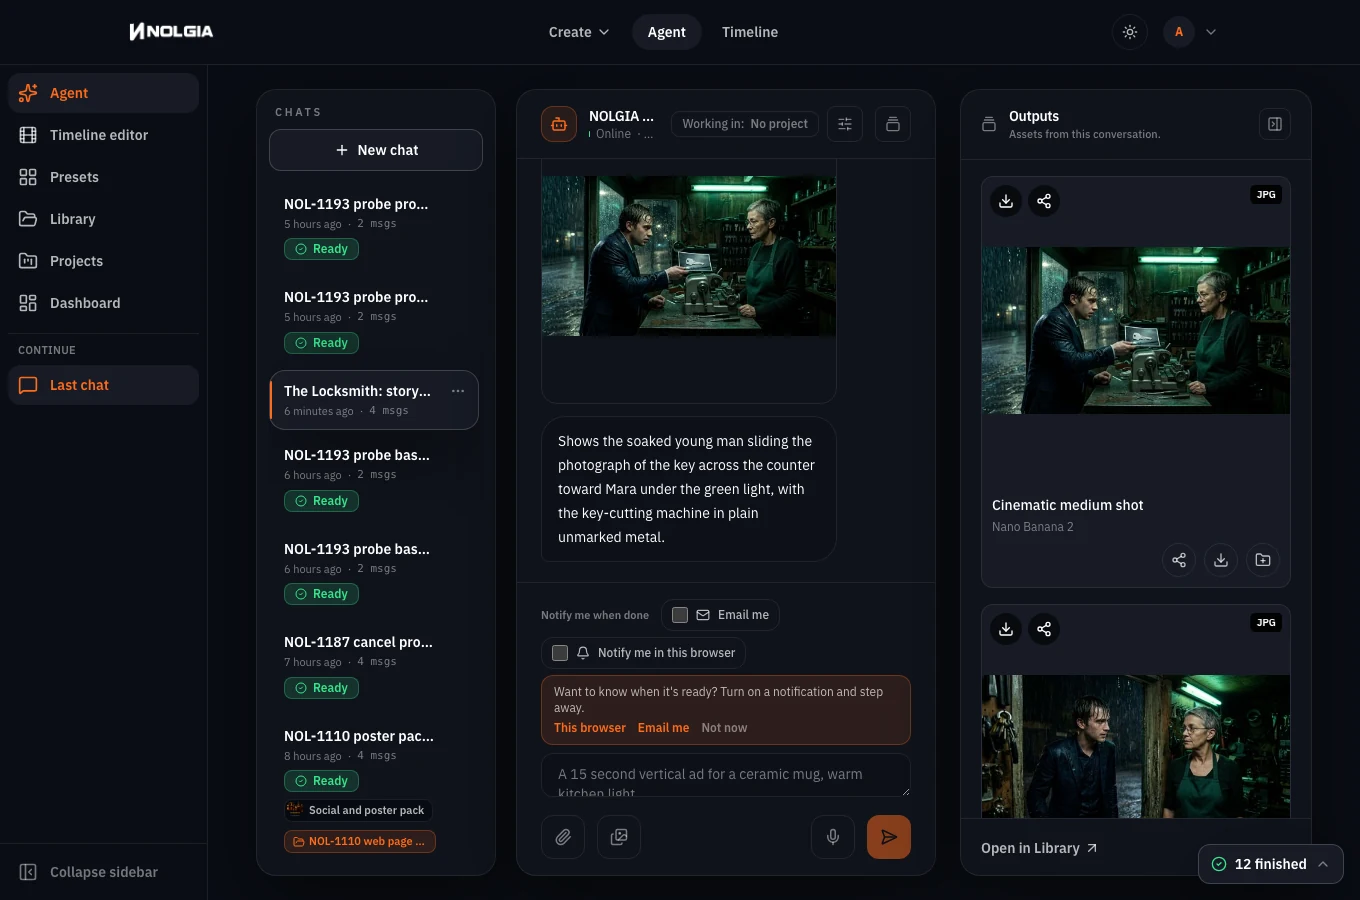Check Notify me in this browser
Image resolution: width=1360 pixels, height=900 pixels.
(x=560, y=653)
